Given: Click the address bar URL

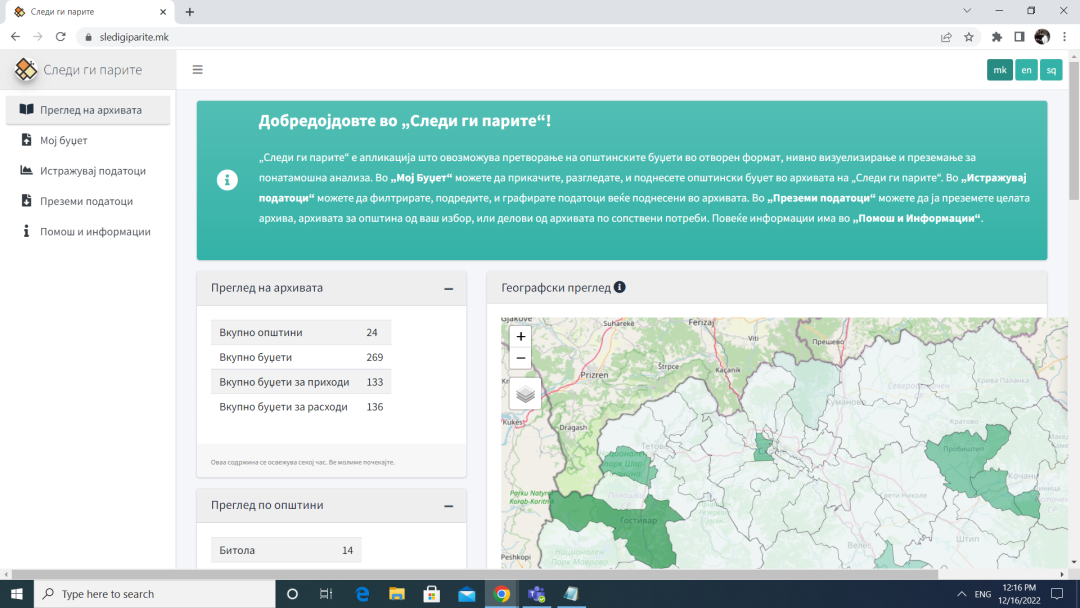Looking at the screenshot, I should (x=134, y=37).
